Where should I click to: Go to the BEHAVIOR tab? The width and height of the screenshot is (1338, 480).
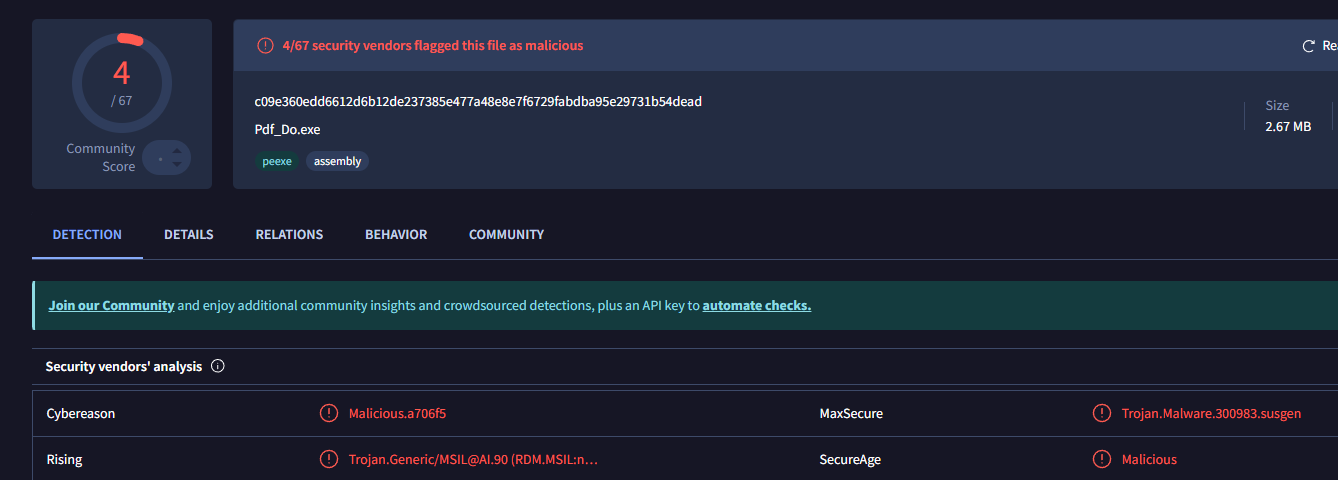(396, 235)
